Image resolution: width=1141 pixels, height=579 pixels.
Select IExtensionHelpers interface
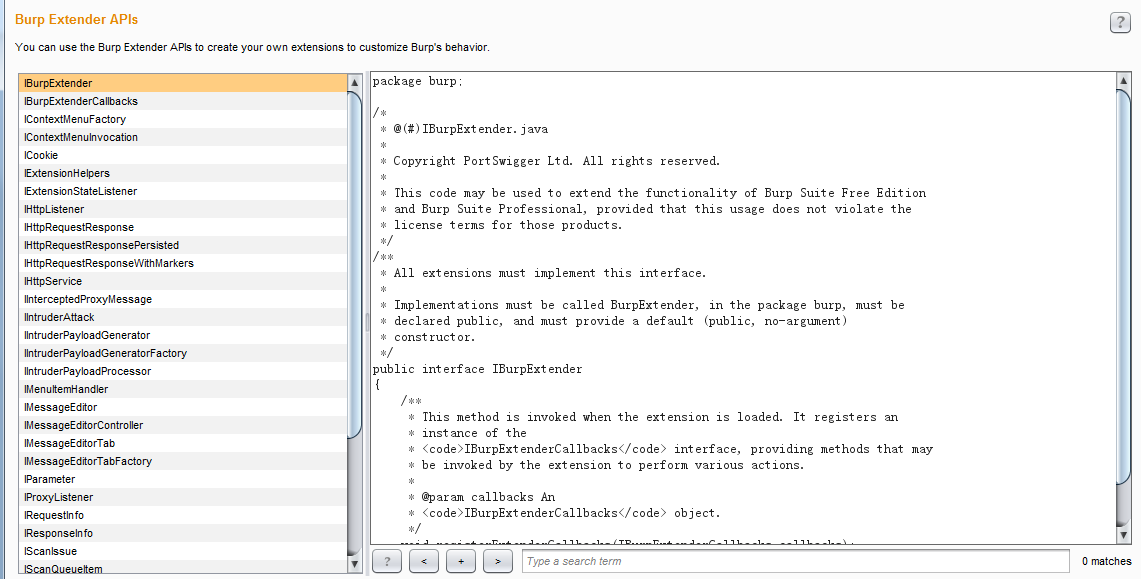pyautogui.click(x=183, y=173)
